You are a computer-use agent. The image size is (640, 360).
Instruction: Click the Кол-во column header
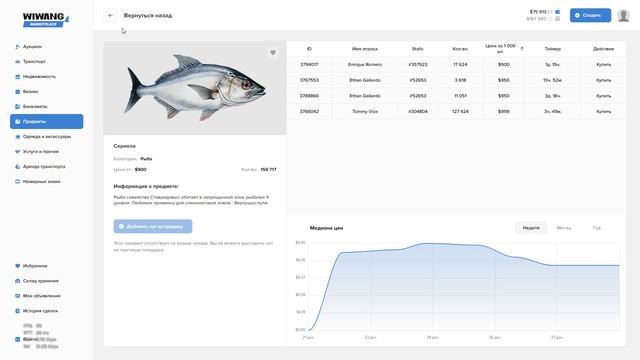click(x=460, y=49)
